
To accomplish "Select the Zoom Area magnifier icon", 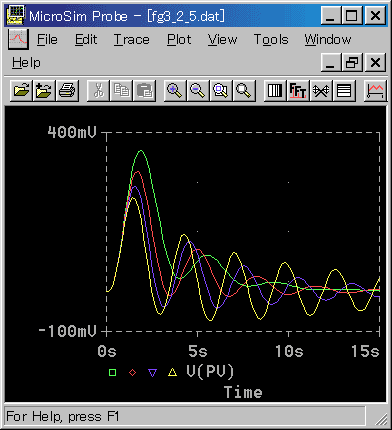I will pos(221,90).
